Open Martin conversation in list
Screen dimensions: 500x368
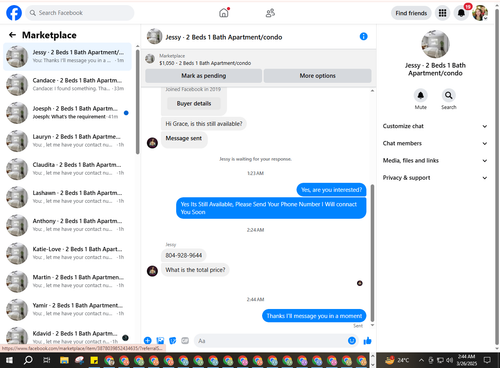[x=68, y=281]
